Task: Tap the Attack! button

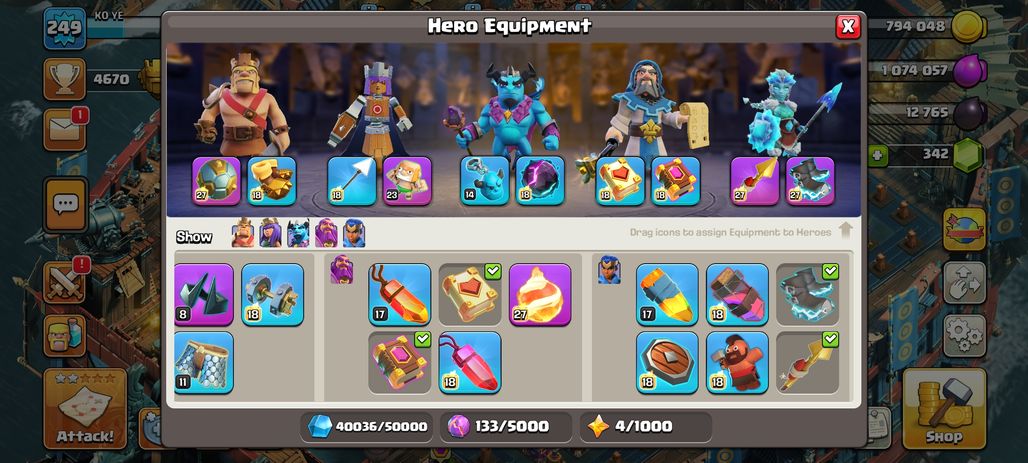Action: coord(85,409)
